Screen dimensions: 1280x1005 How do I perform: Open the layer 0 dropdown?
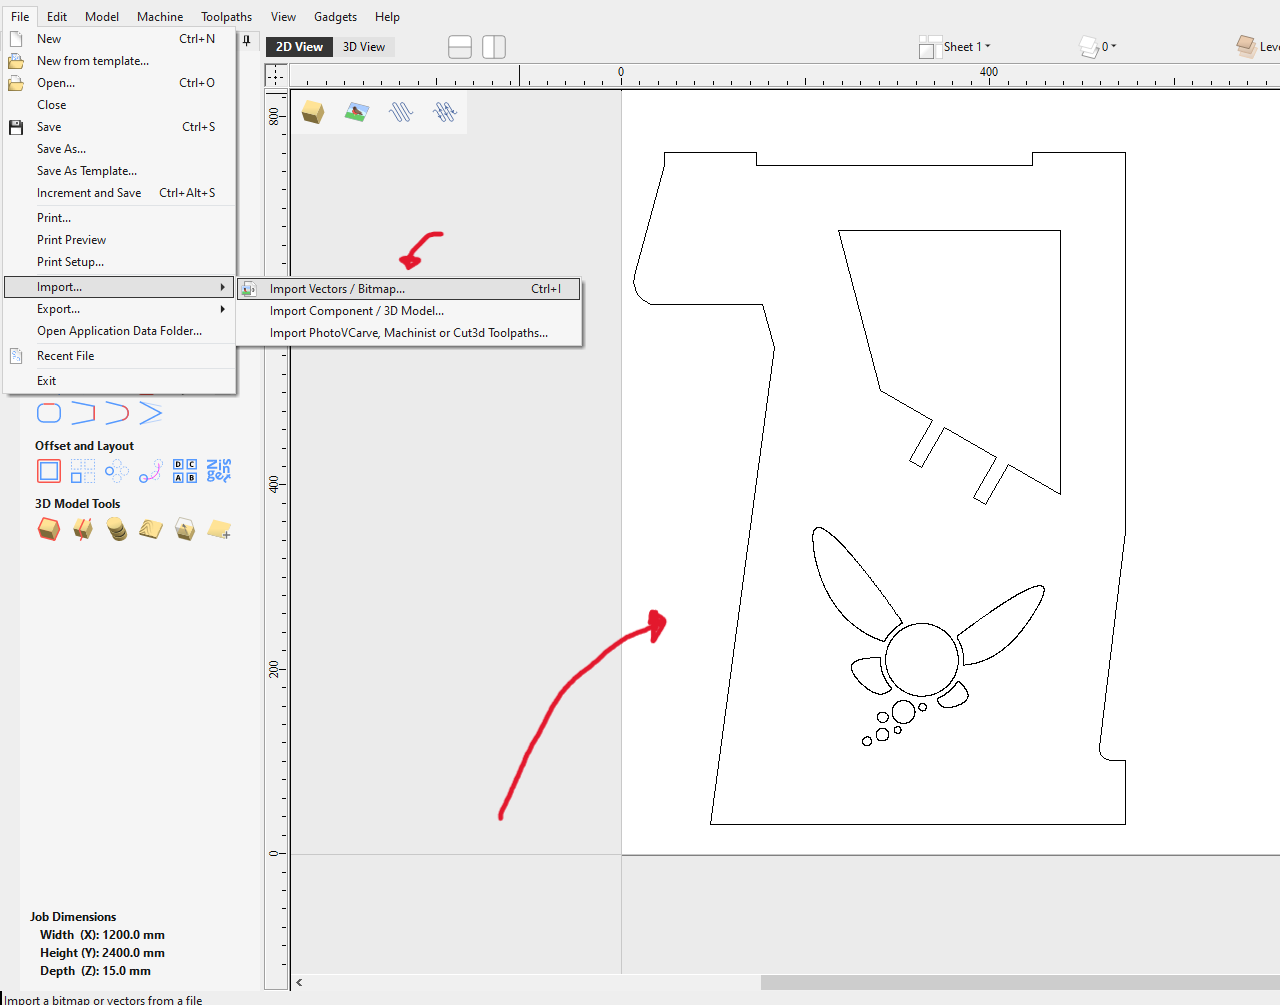pos(1098,47)
